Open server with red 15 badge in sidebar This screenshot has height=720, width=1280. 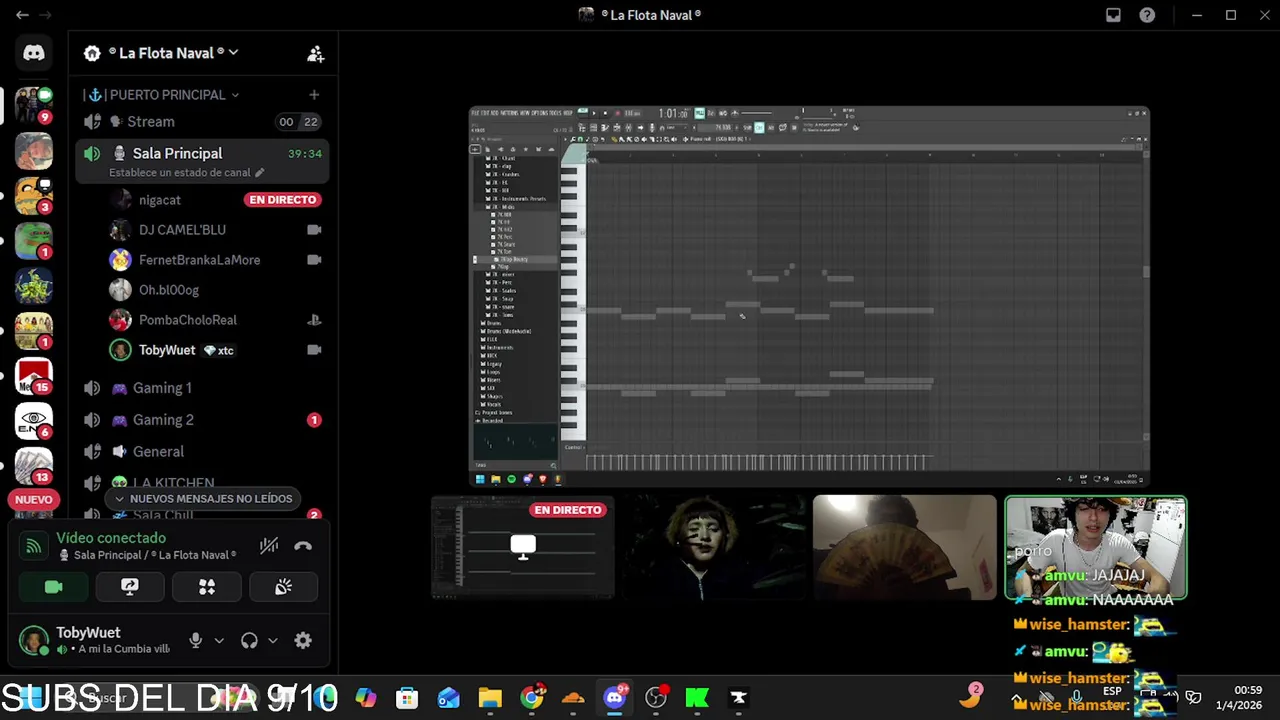pos(34,375)
